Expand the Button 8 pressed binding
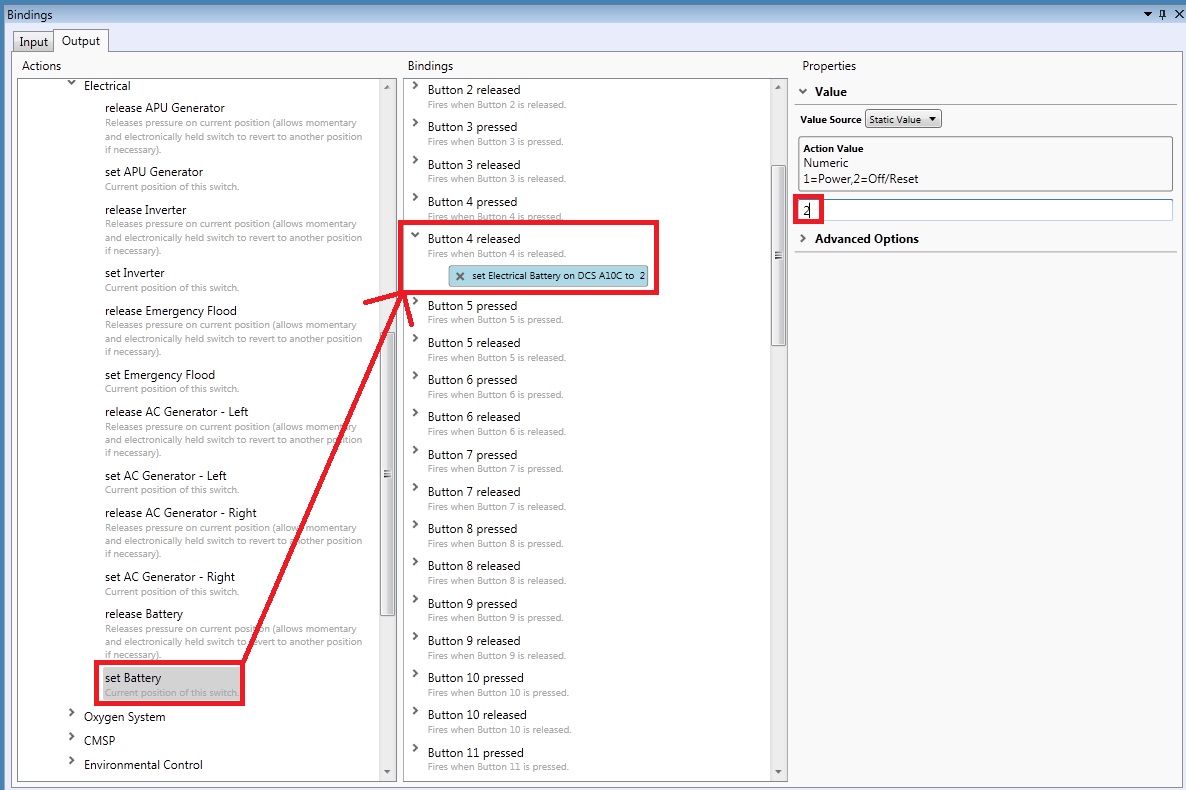This screenshot has width=1186, height=790. coord(415,524)
